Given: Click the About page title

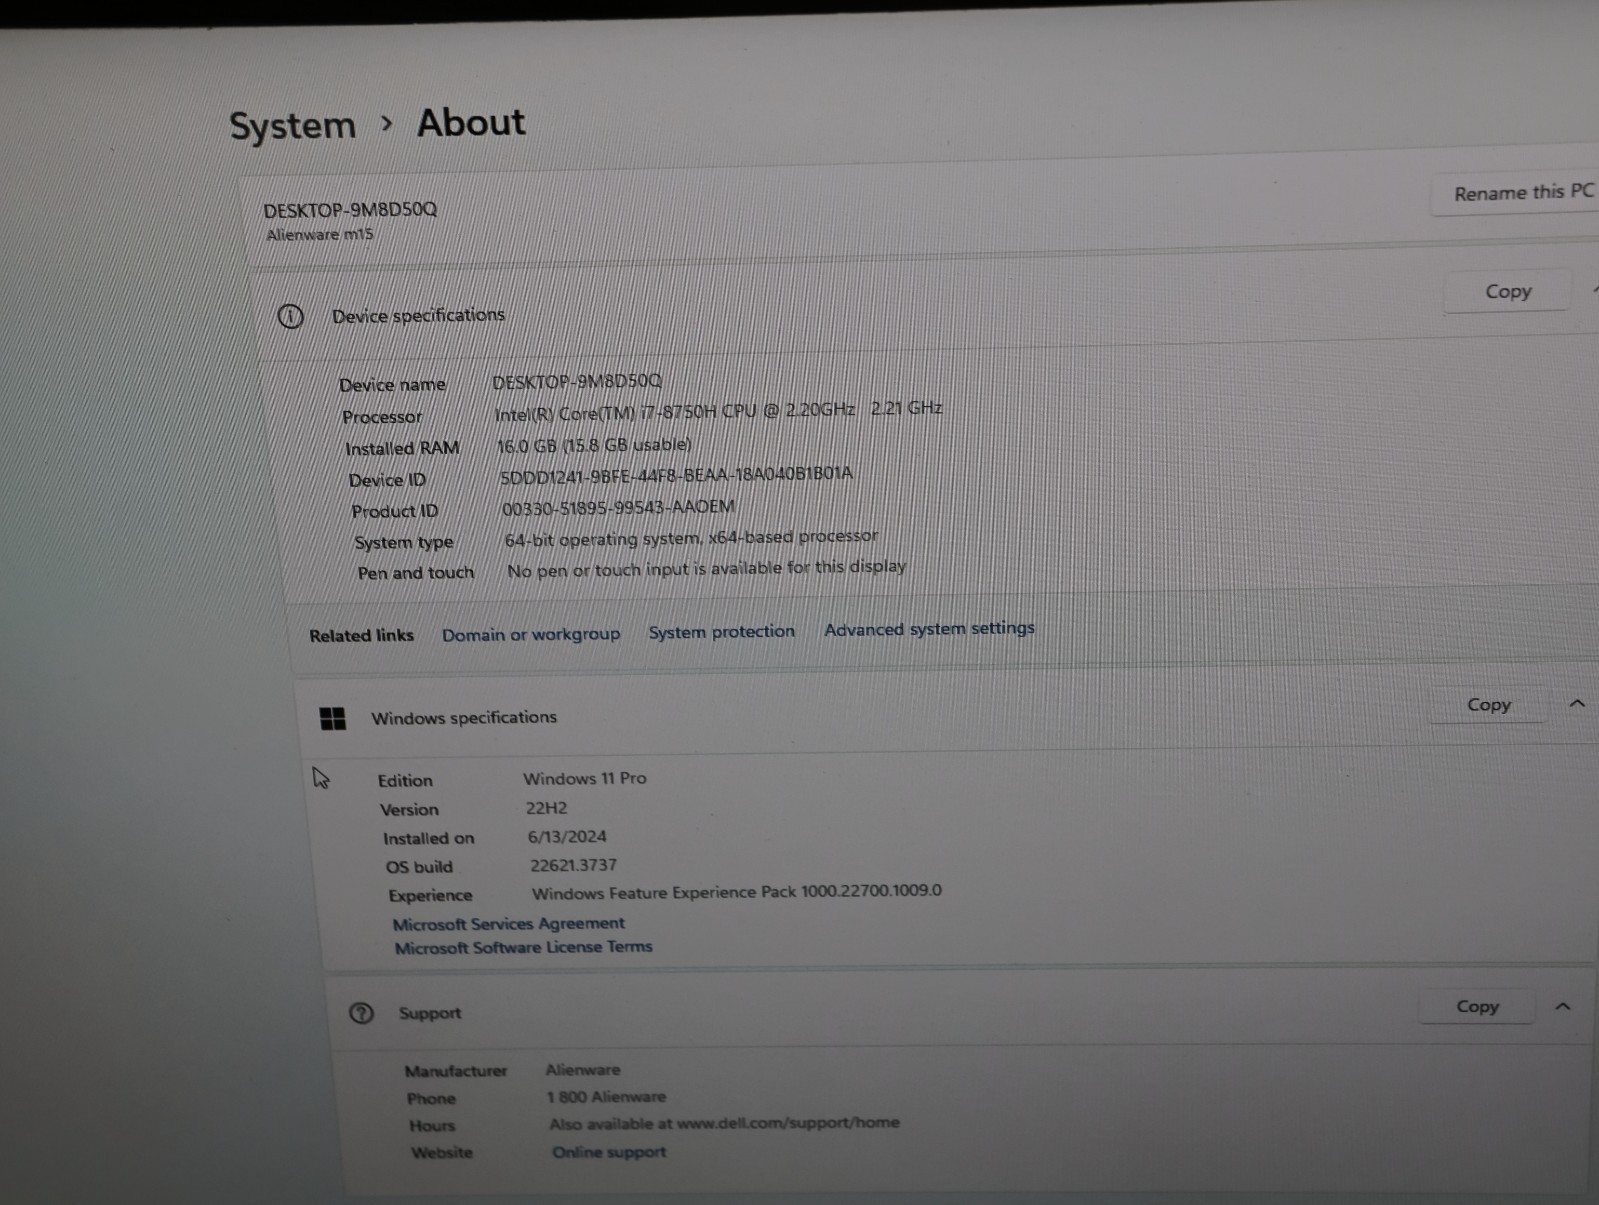Looking at the screenshot, I should coord(471,122).
